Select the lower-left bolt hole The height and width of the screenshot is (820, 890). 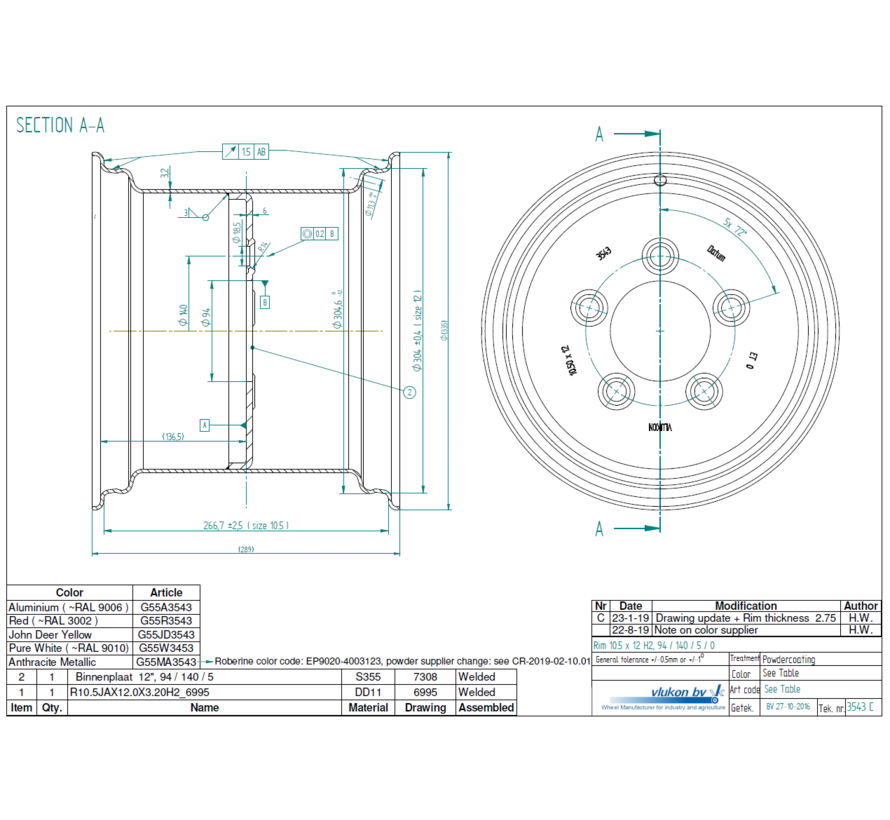tap(617, 389)
